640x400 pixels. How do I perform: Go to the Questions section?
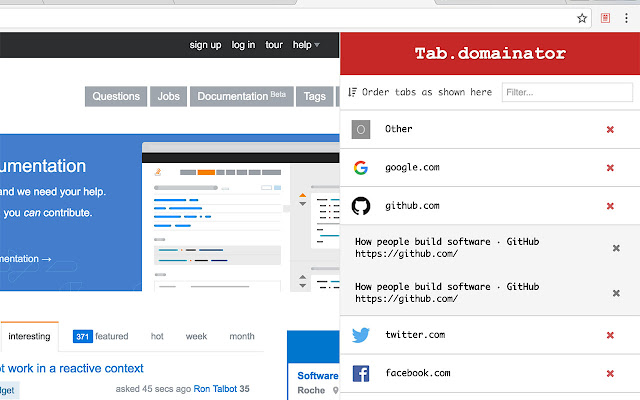click(x=116, y=96)
